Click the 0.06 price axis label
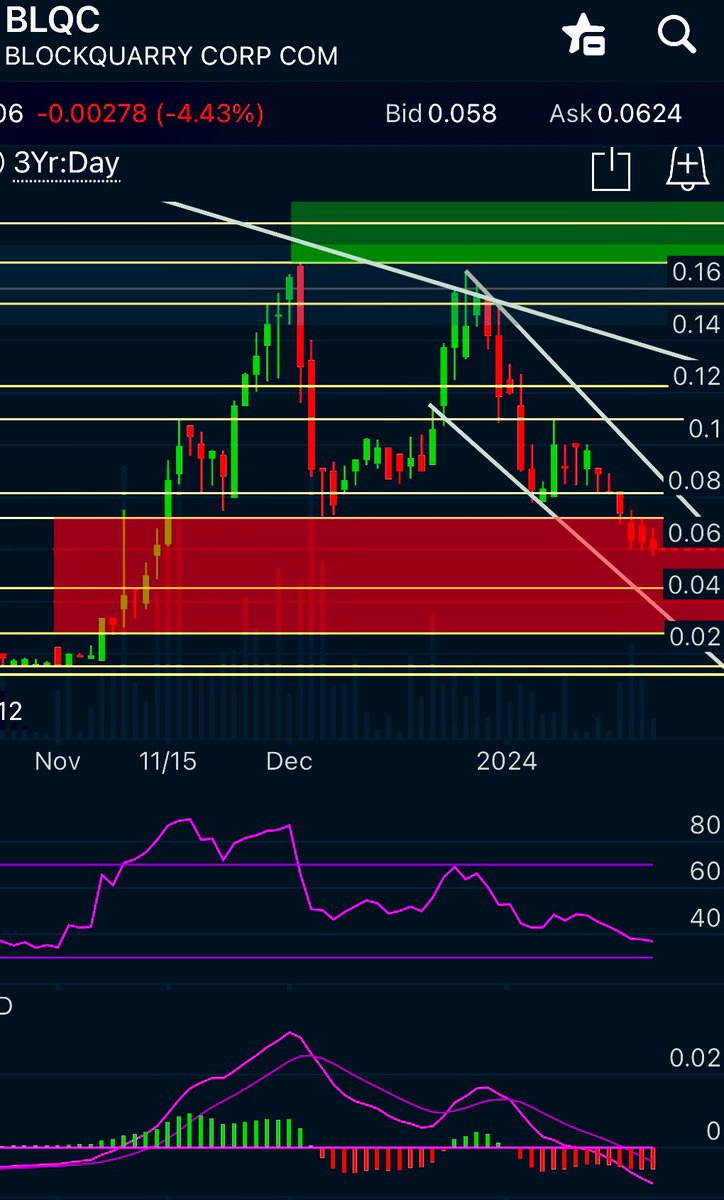The image size is (724, 1200). click(696, 532)
